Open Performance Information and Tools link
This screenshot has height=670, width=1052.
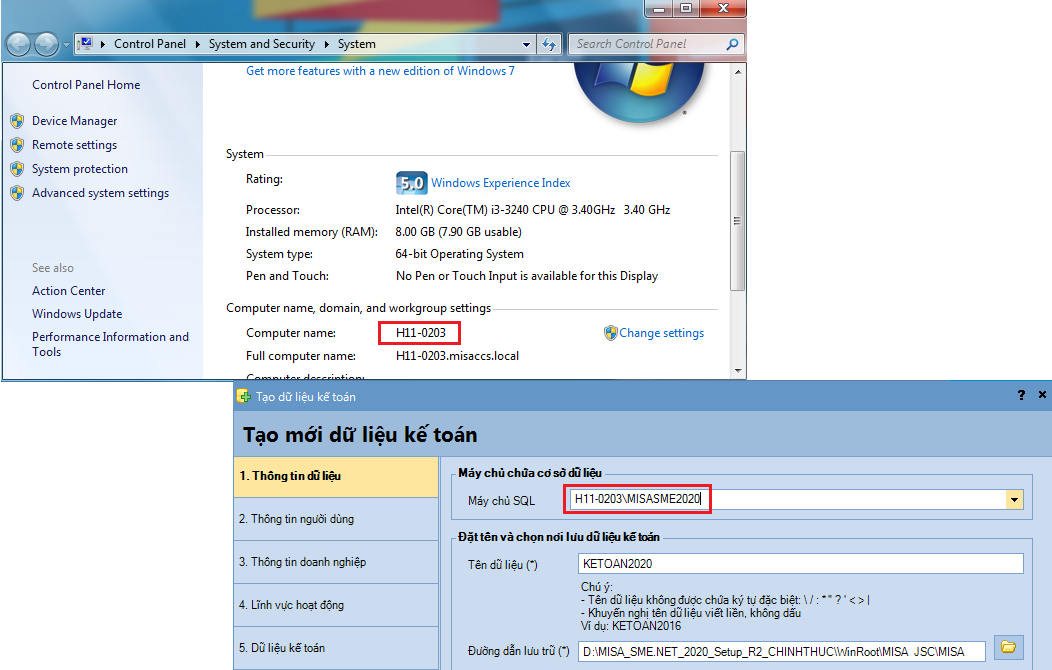pos(111,344)
